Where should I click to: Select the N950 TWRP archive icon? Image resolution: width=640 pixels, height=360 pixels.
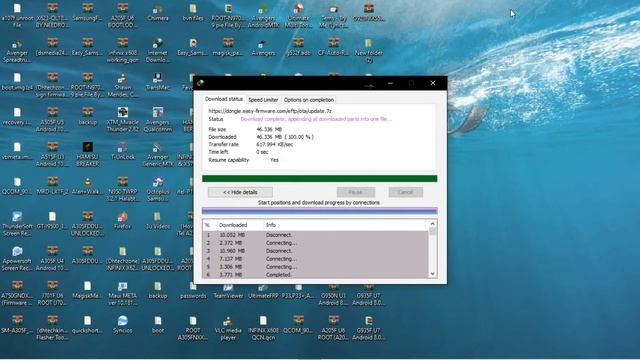tap(122, 189)
